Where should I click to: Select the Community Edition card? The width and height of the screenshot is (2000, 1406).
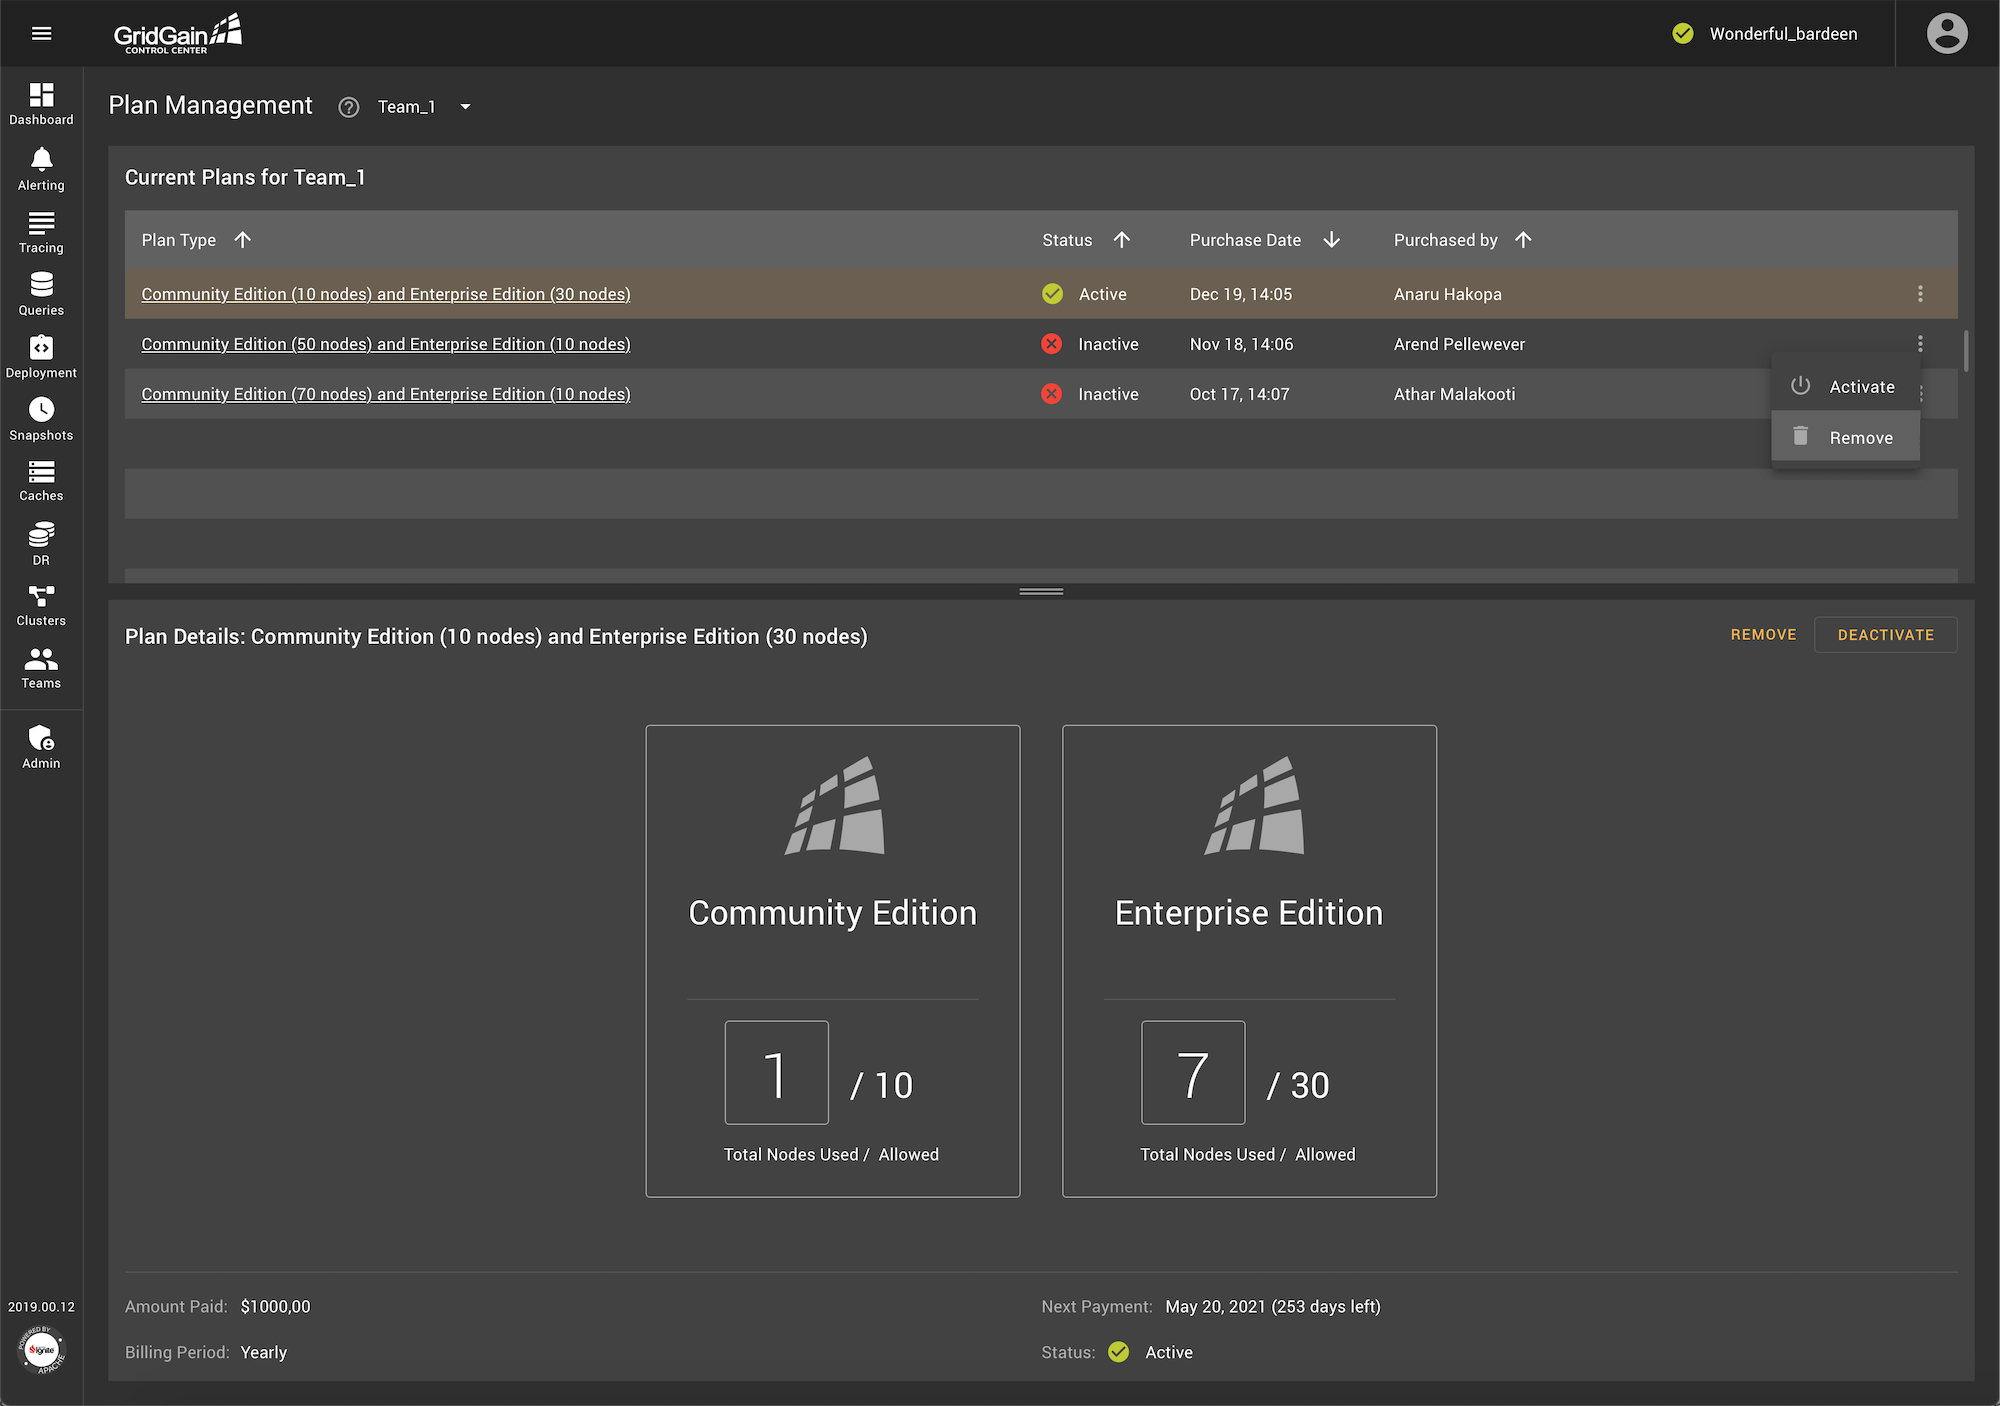coord(833,961)
